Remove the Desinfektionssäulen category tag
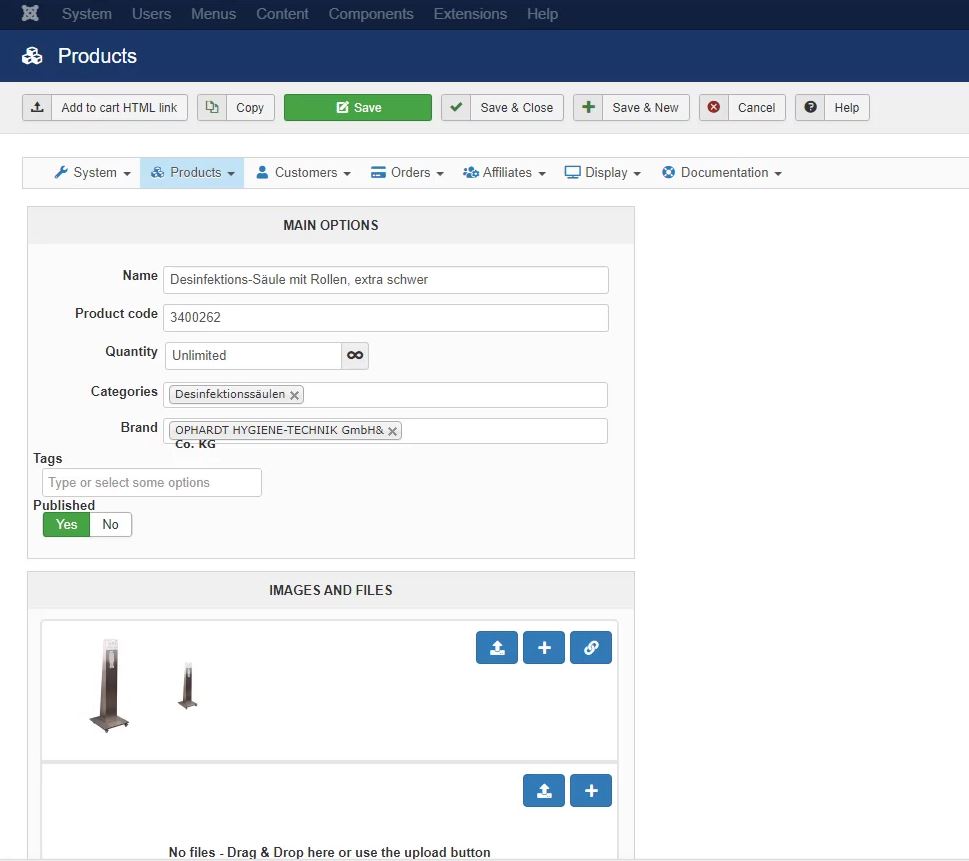Image resolution: width=969 pixels, height=861 pixels. 294,395
